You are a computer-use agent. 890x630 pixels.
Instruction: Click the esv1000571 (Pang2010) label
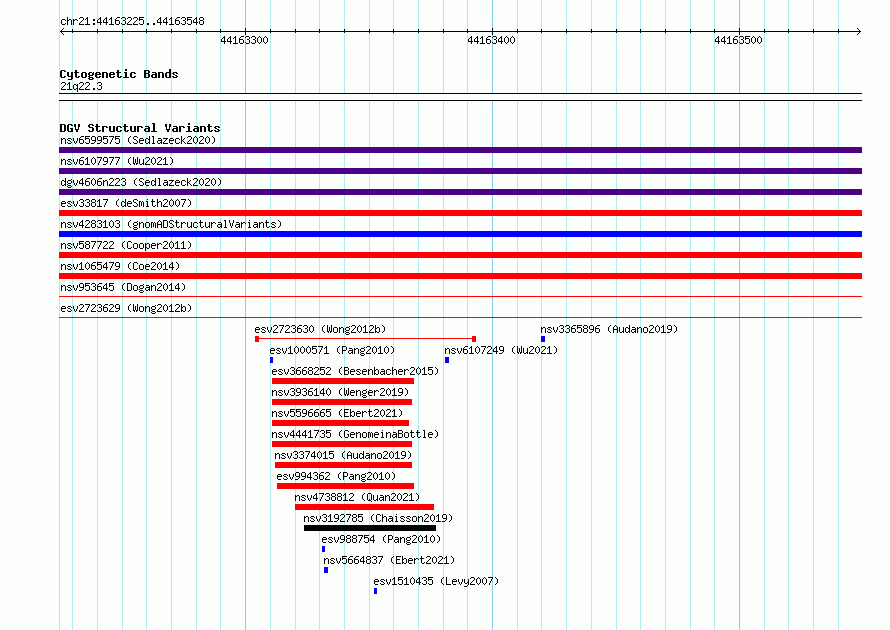point(332,350)
